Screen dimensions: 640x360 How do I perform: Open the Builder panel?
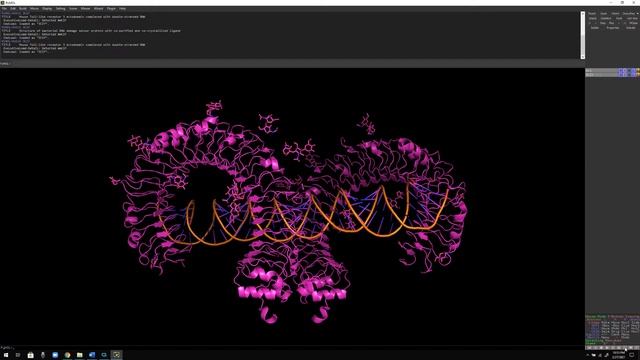tap(595, 28)
